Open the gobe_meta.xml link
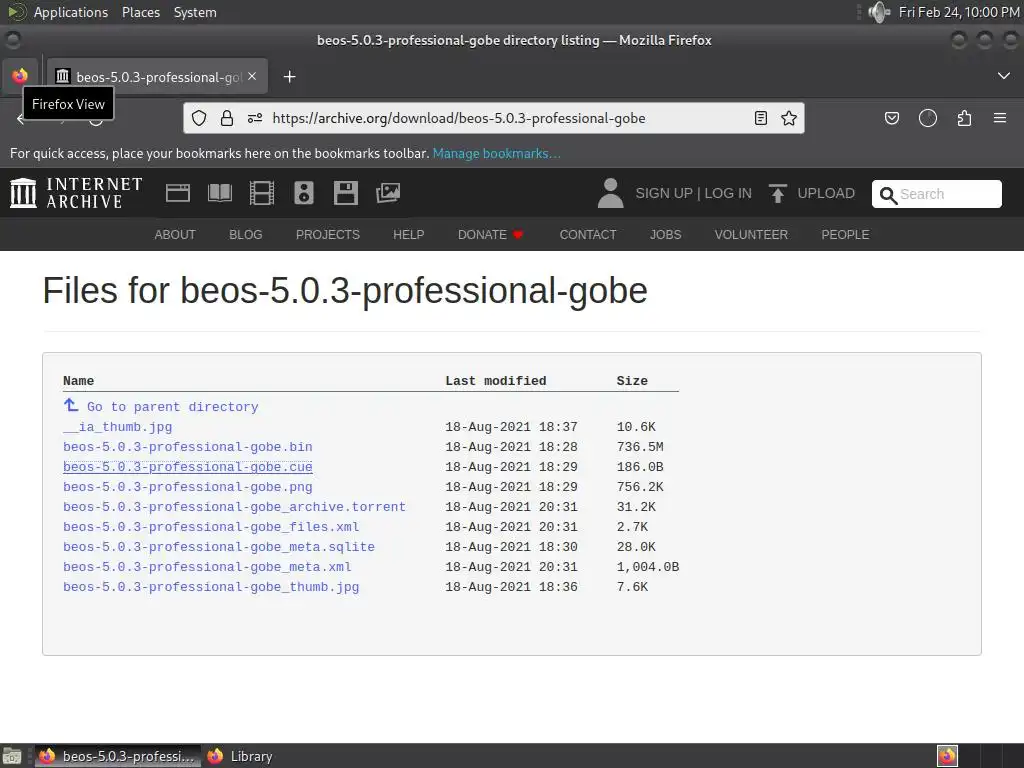 [207, 567]
